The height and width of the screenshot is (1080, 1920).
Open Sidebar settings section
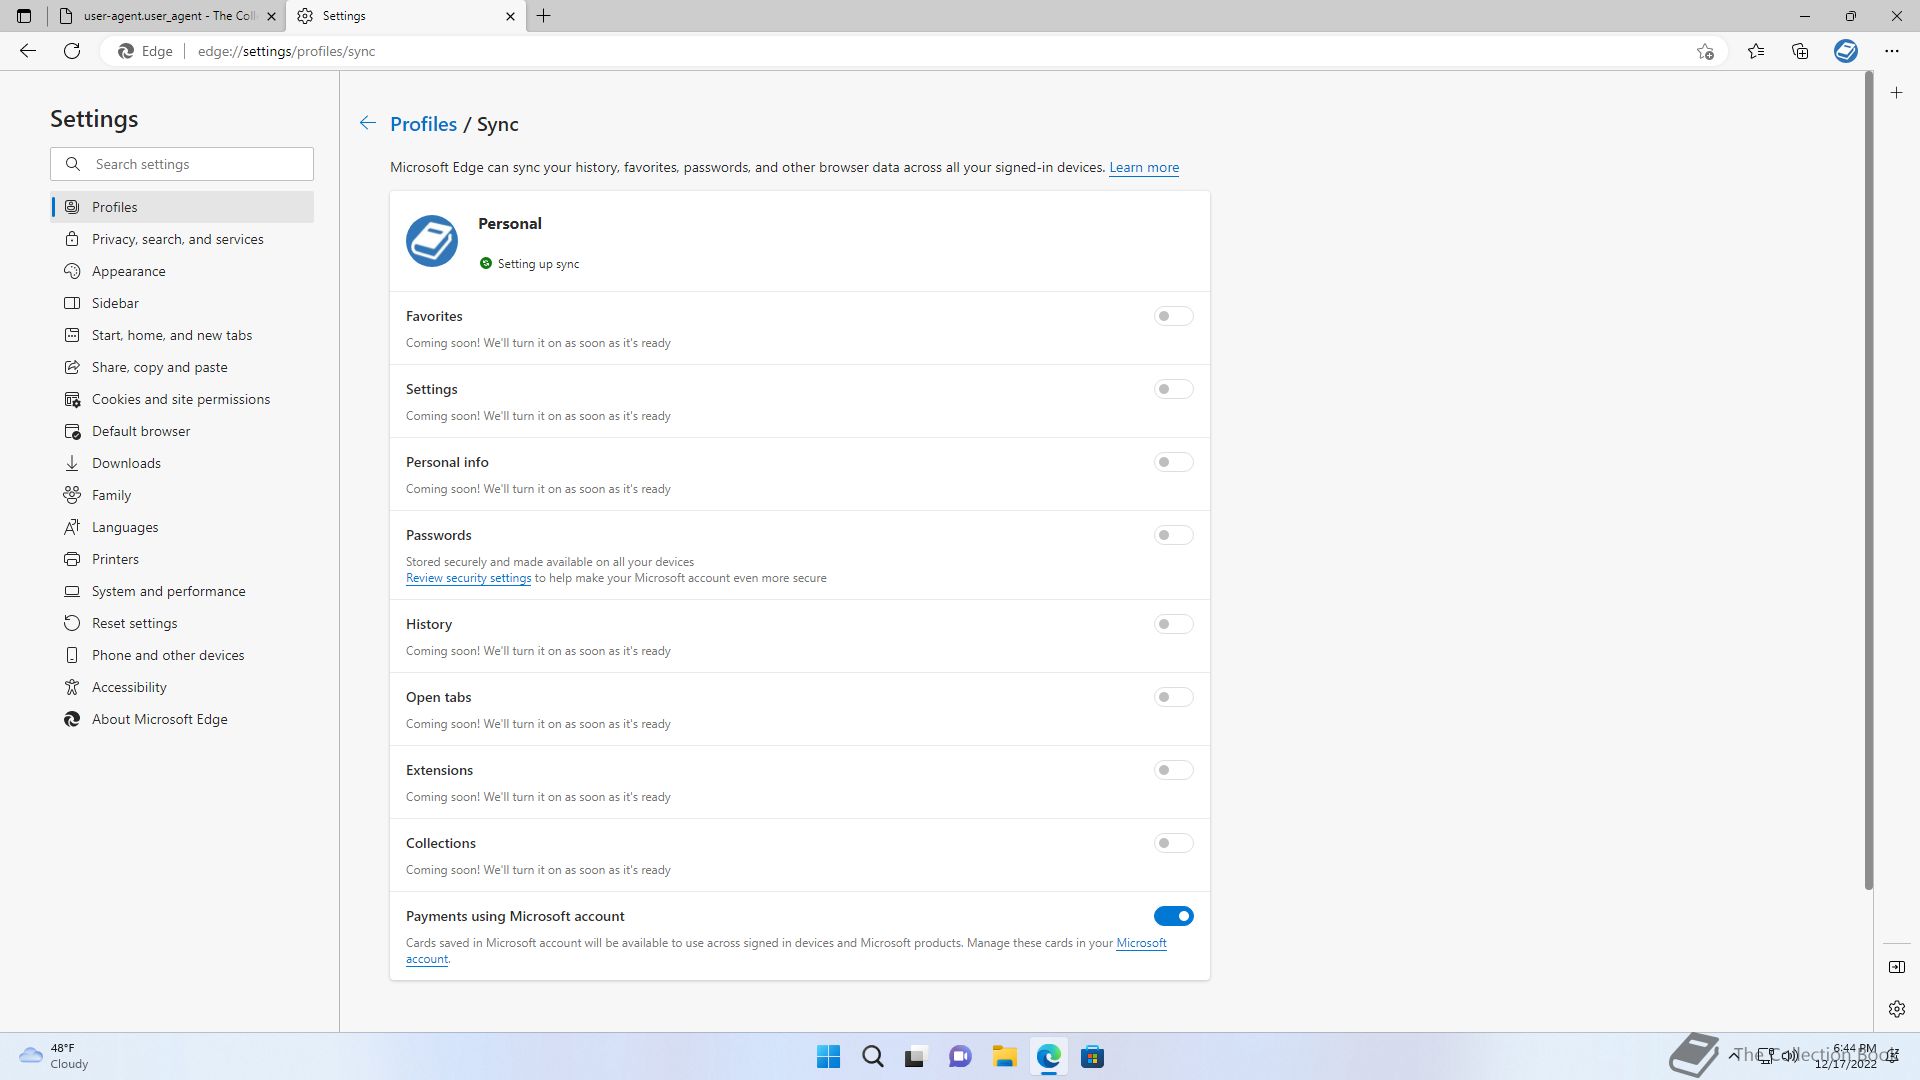point(182,303)
